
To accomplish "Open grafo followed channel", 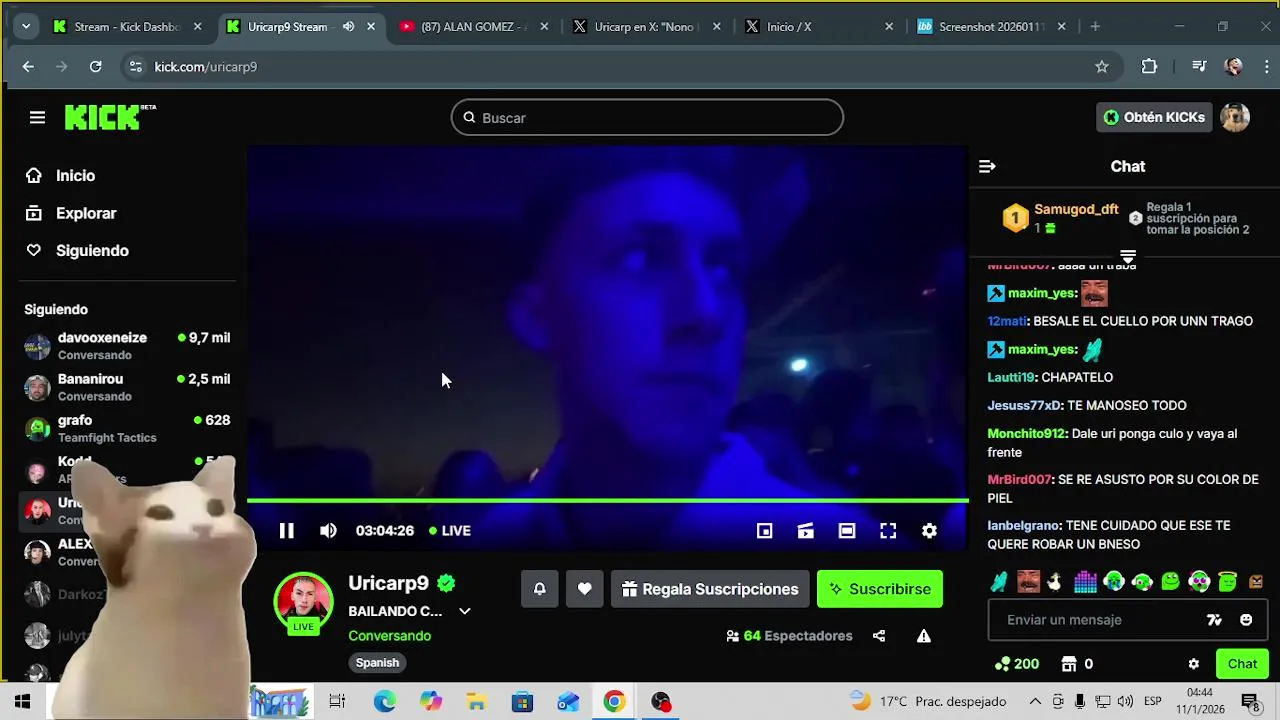I will pos(128,428).
